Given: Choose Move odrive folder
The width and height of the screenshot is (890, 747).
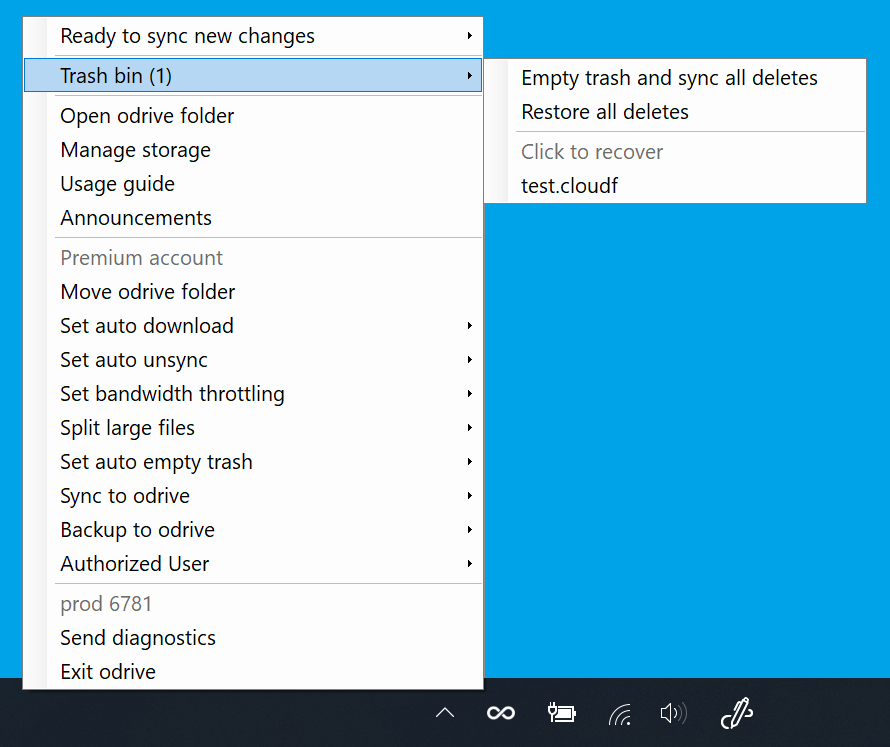Looking at the screenshot, I should click(x=253, y=292).
